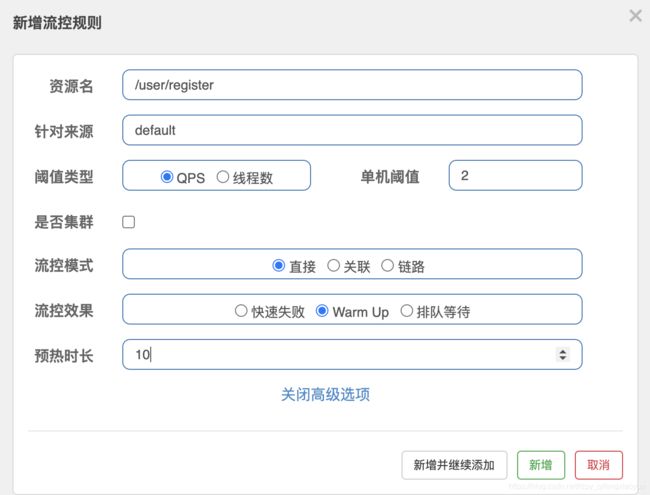This screenshot has height=495, width=650.
Task: Select 直接 flow control mode
Action: point(279,266)
